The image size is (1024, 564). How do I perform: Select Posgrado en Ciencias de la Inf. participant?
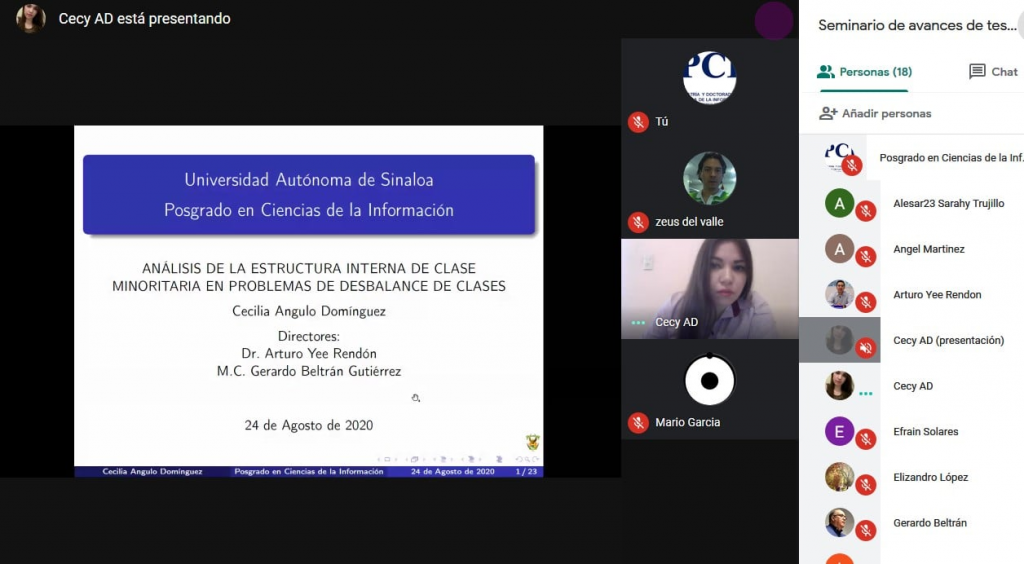(x=912, y=157)
